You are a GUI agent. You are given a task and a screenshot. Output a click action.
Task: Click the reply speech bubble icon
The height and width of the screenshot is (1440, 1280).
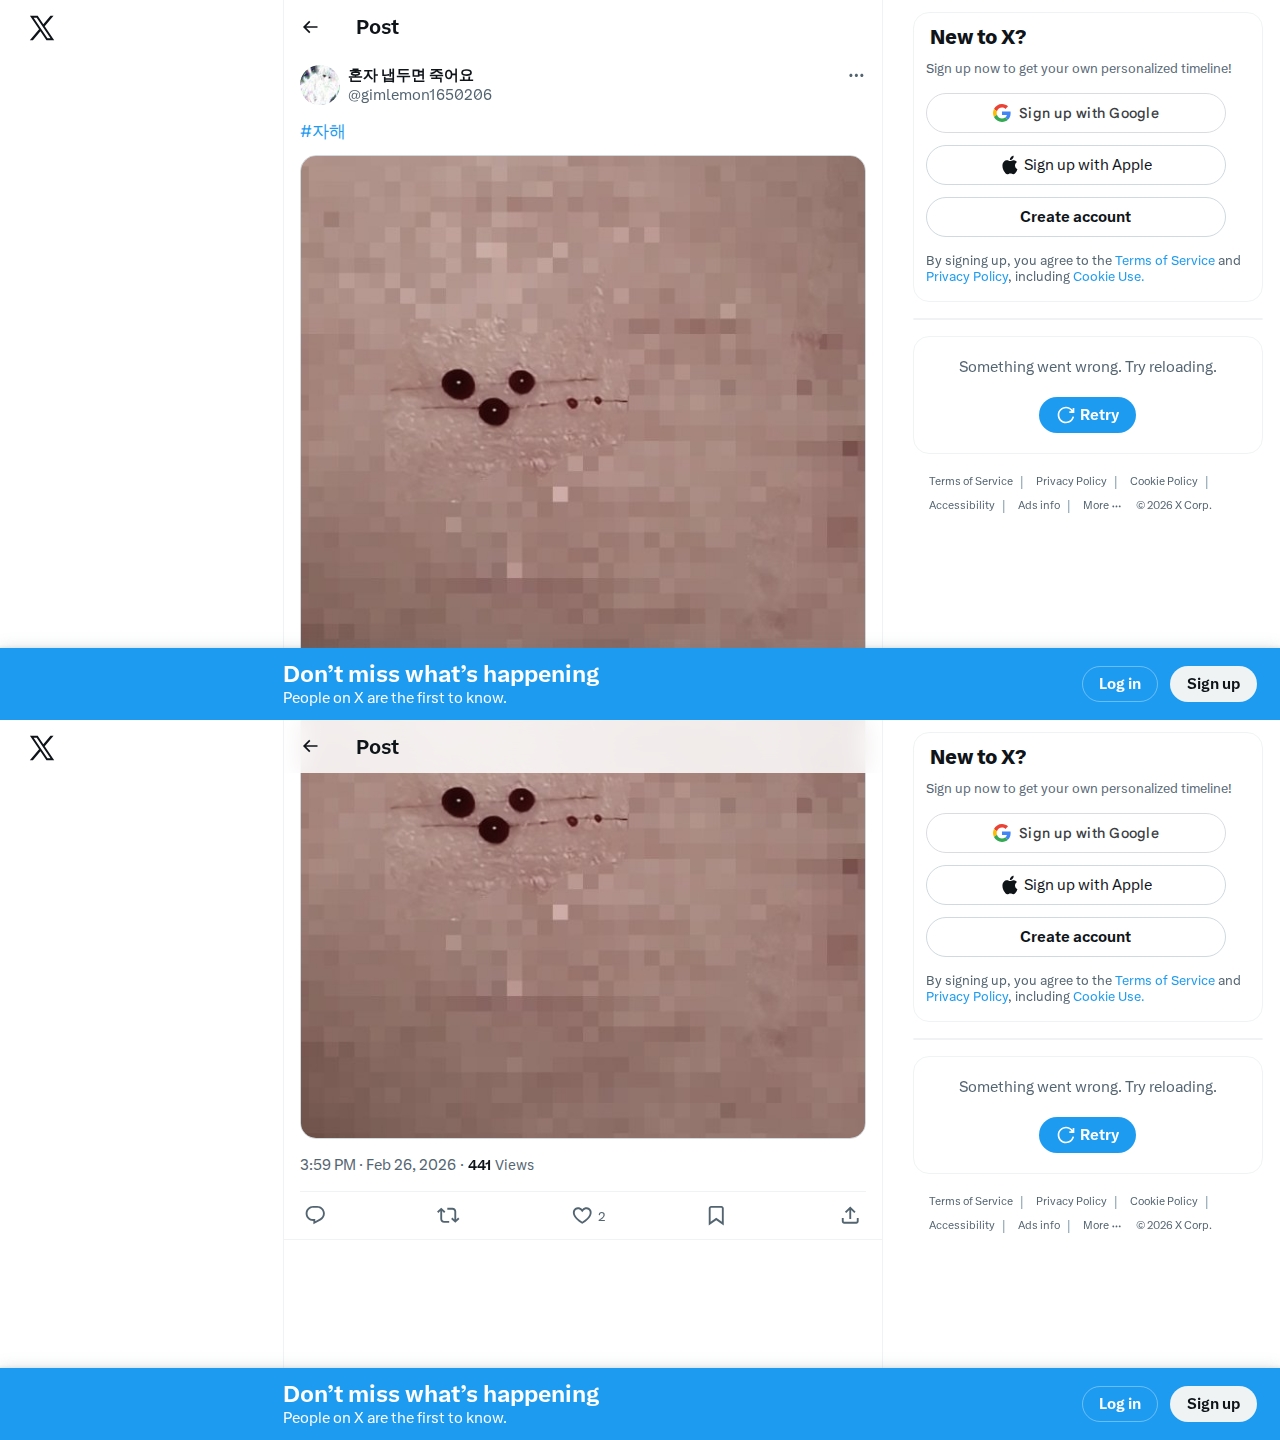coord(315,1215)
